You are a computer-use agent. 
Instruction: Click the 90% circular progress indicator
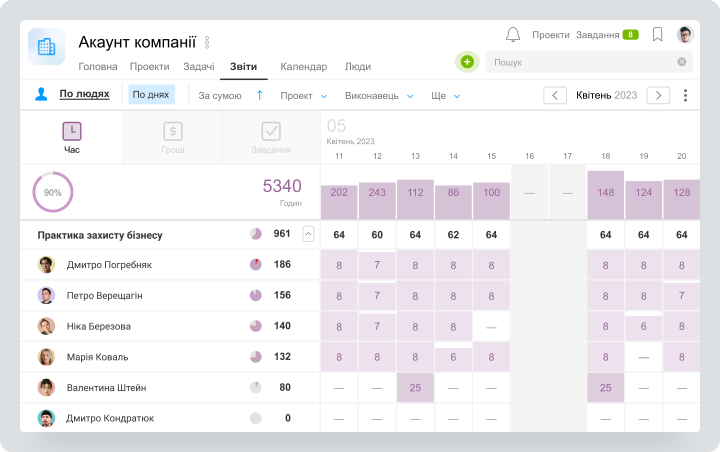pos(53,192)
